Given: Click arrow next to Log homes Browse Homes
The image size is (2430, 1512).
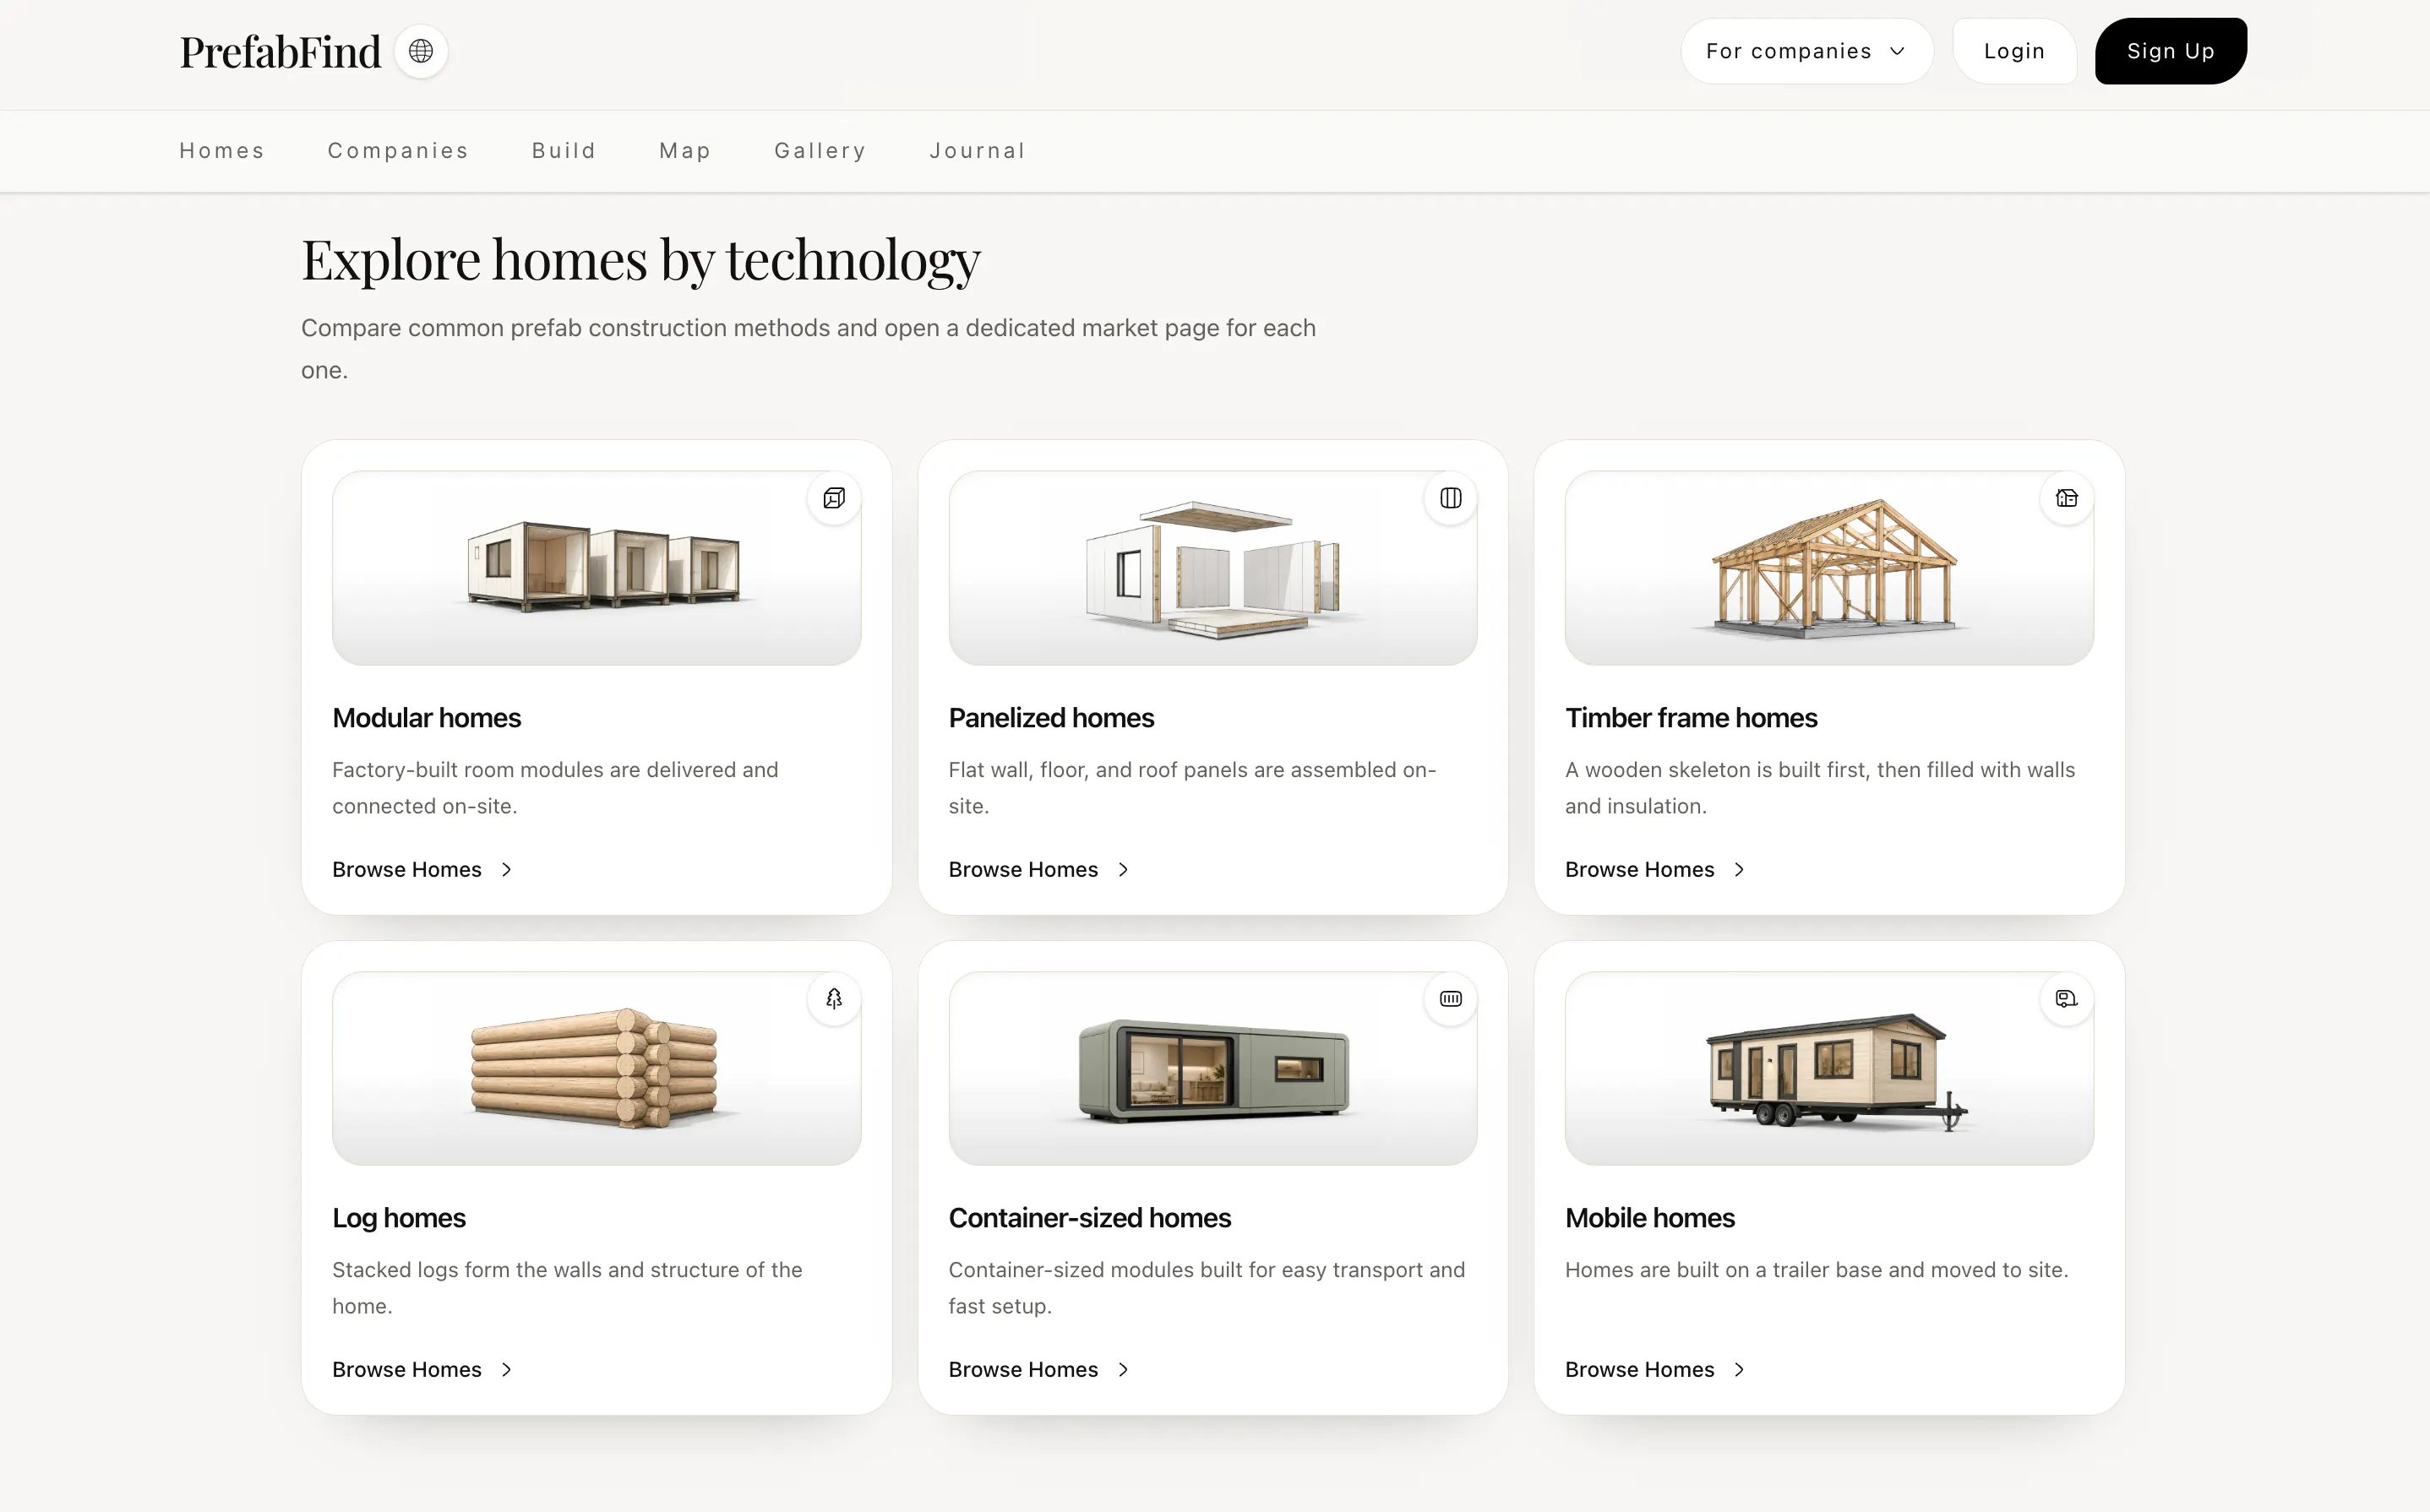Looking at the screenshot, I should coord(507,1370).
